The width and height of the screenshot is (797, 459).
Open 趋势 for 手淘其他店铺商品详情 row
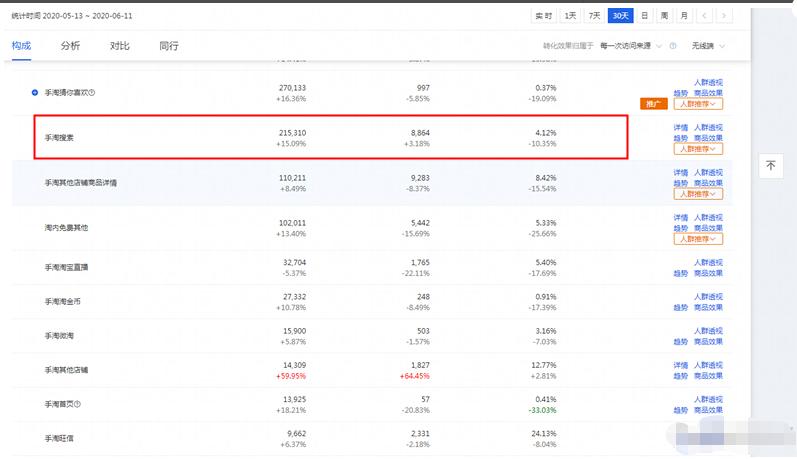(x=681, y=183)
